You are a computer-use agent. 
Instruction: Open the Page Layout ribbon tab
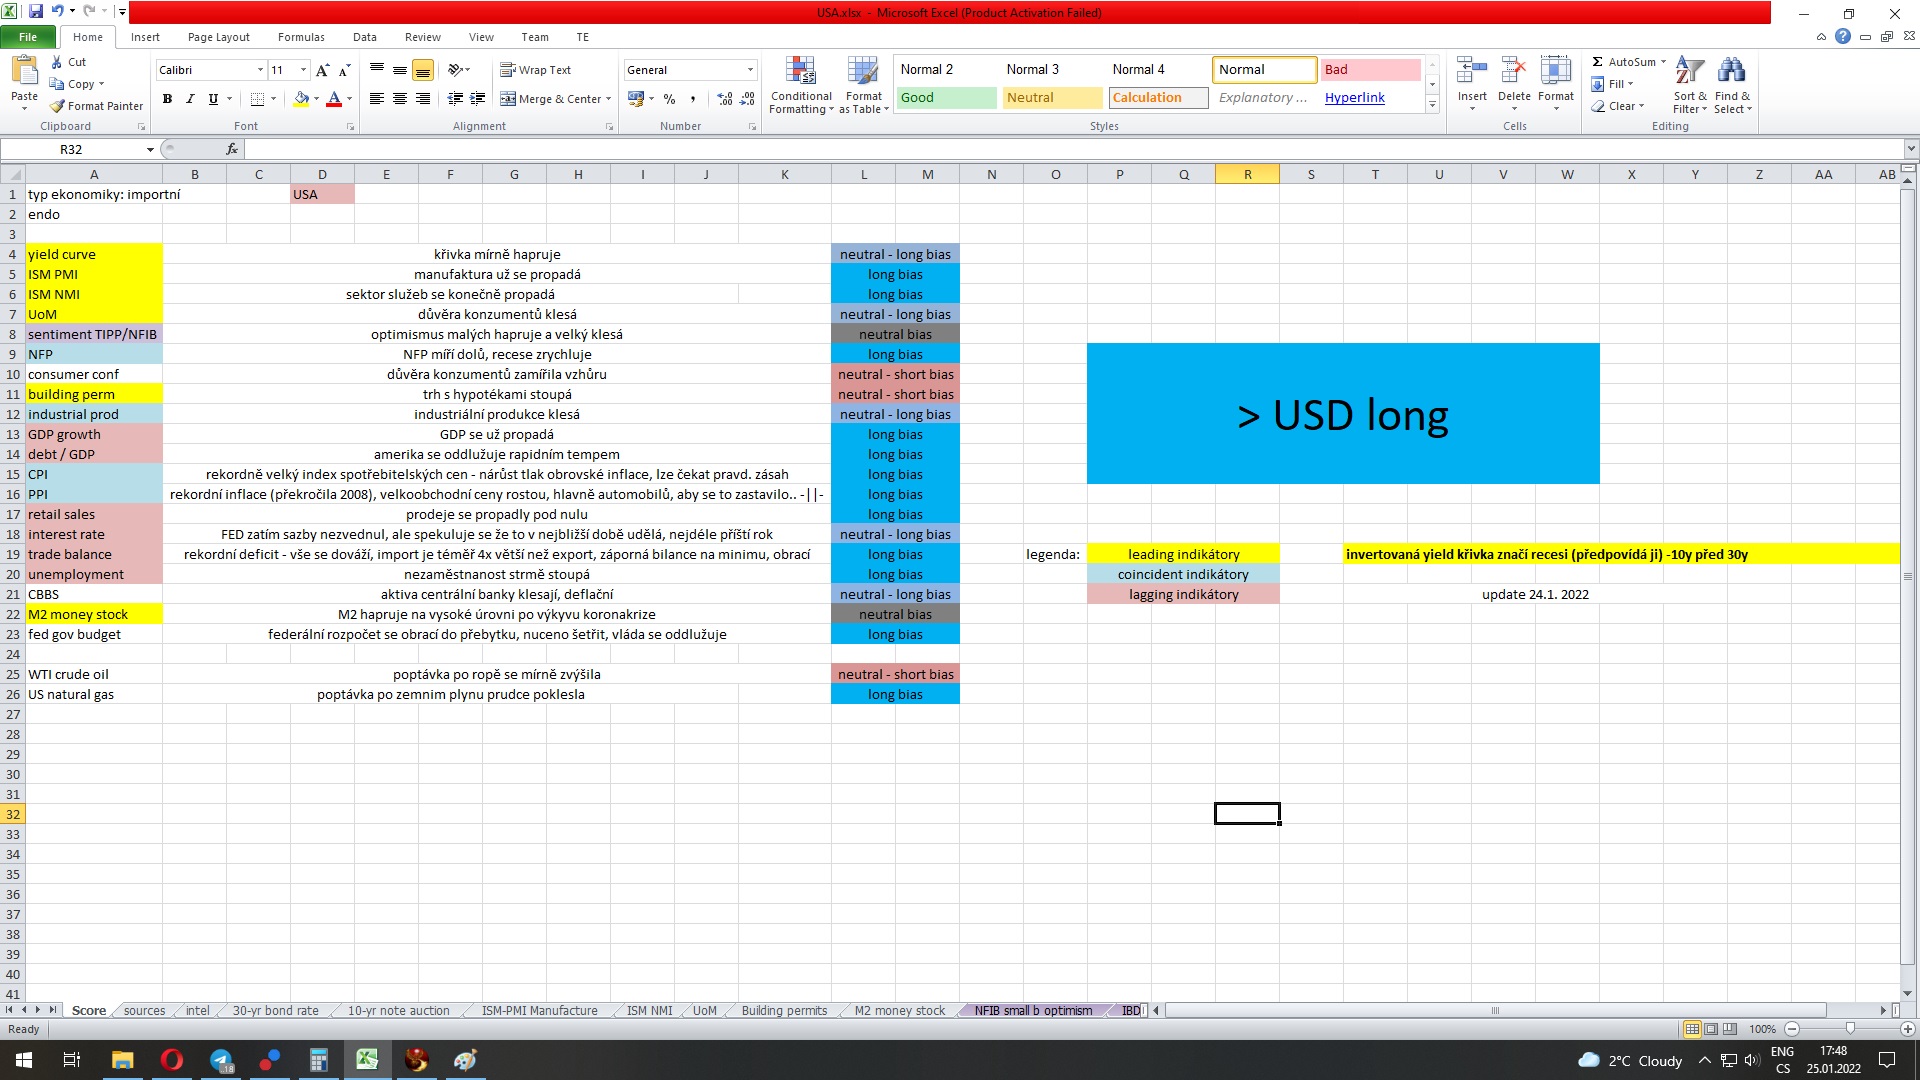point(218,37)
